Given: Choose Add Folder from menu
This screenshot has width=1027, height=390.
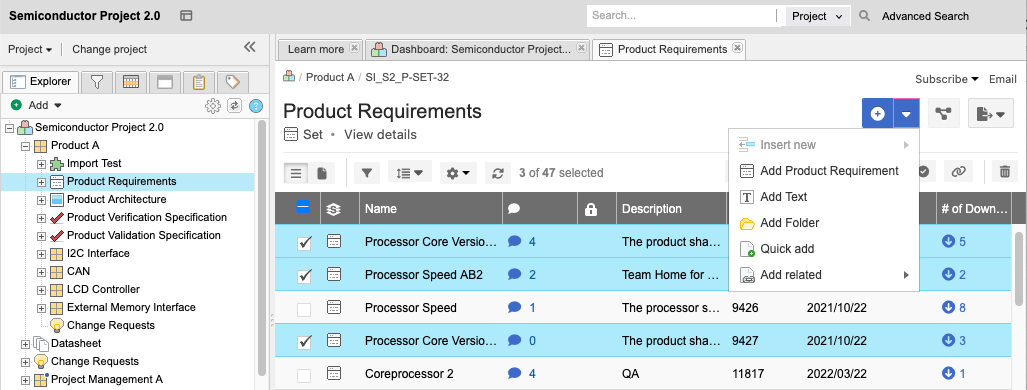Looking at the screenshot, I should click(824, 223).
